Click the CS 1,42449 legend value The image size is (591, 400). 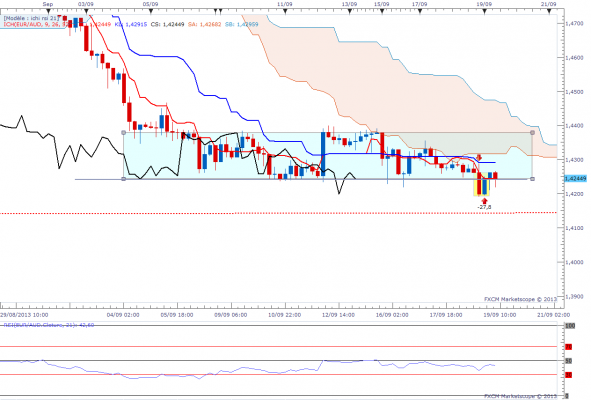(167, 24)
